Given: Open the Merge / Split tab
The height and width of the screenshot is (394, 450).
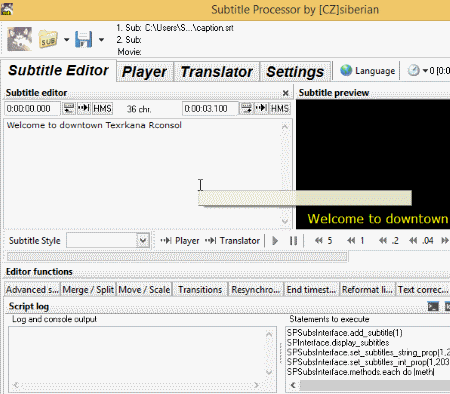Looking at the screenshot, I should (88, 290).
